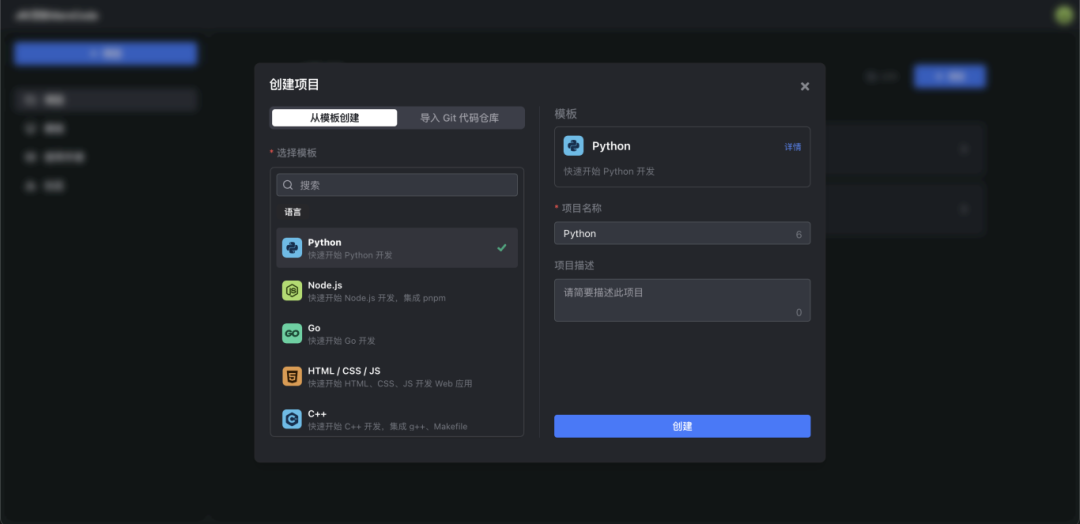Click user avatar in top right corner

[x=1063, y=15]
